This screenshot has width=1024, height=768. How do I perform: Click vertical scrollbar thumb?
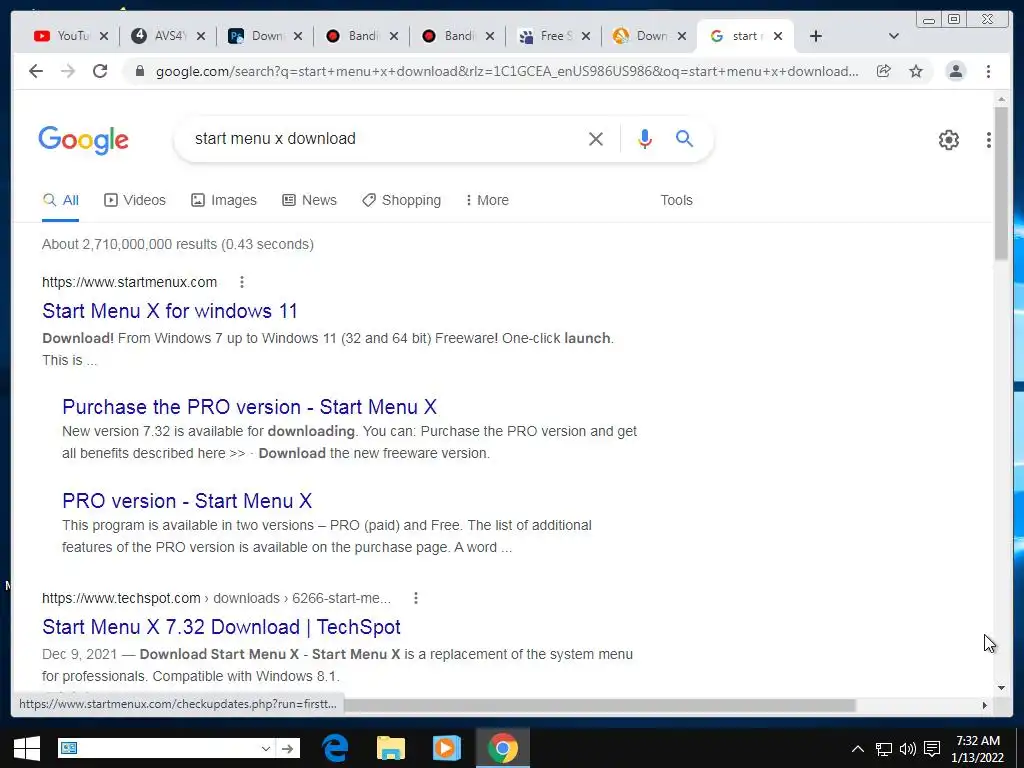[1001, 184]
